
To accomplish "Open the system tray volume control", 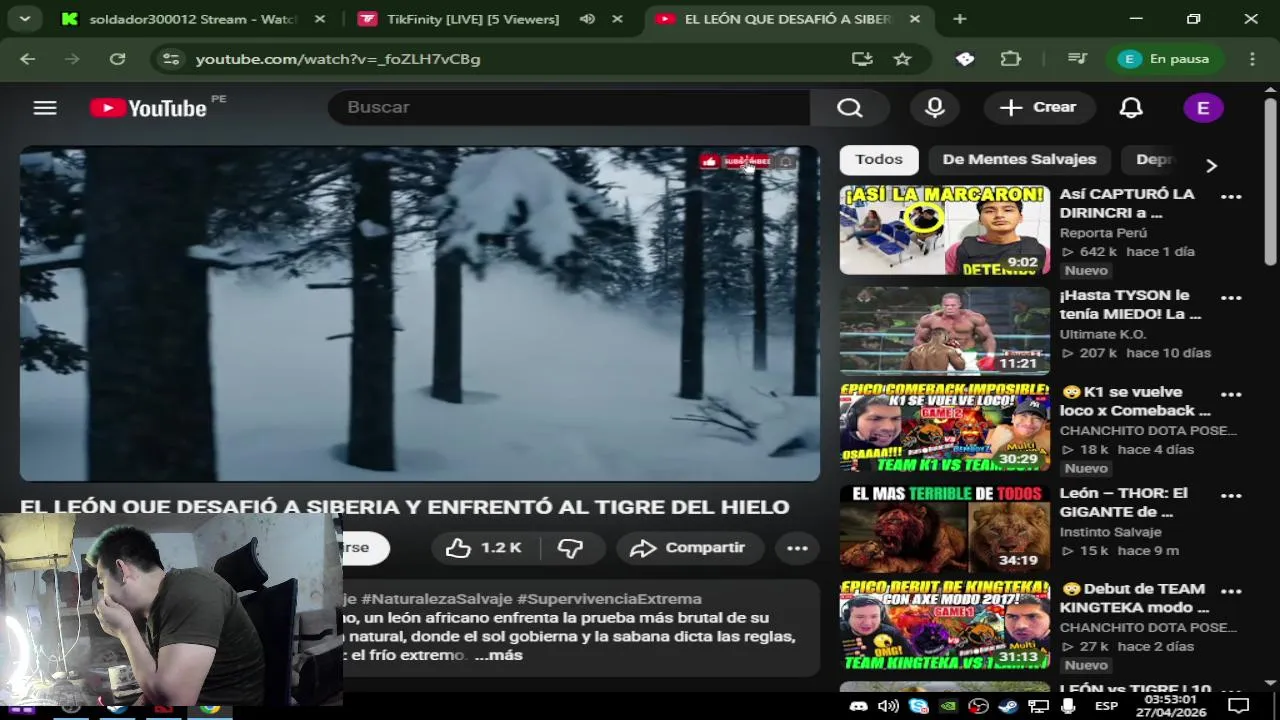I will pos(888,707).
